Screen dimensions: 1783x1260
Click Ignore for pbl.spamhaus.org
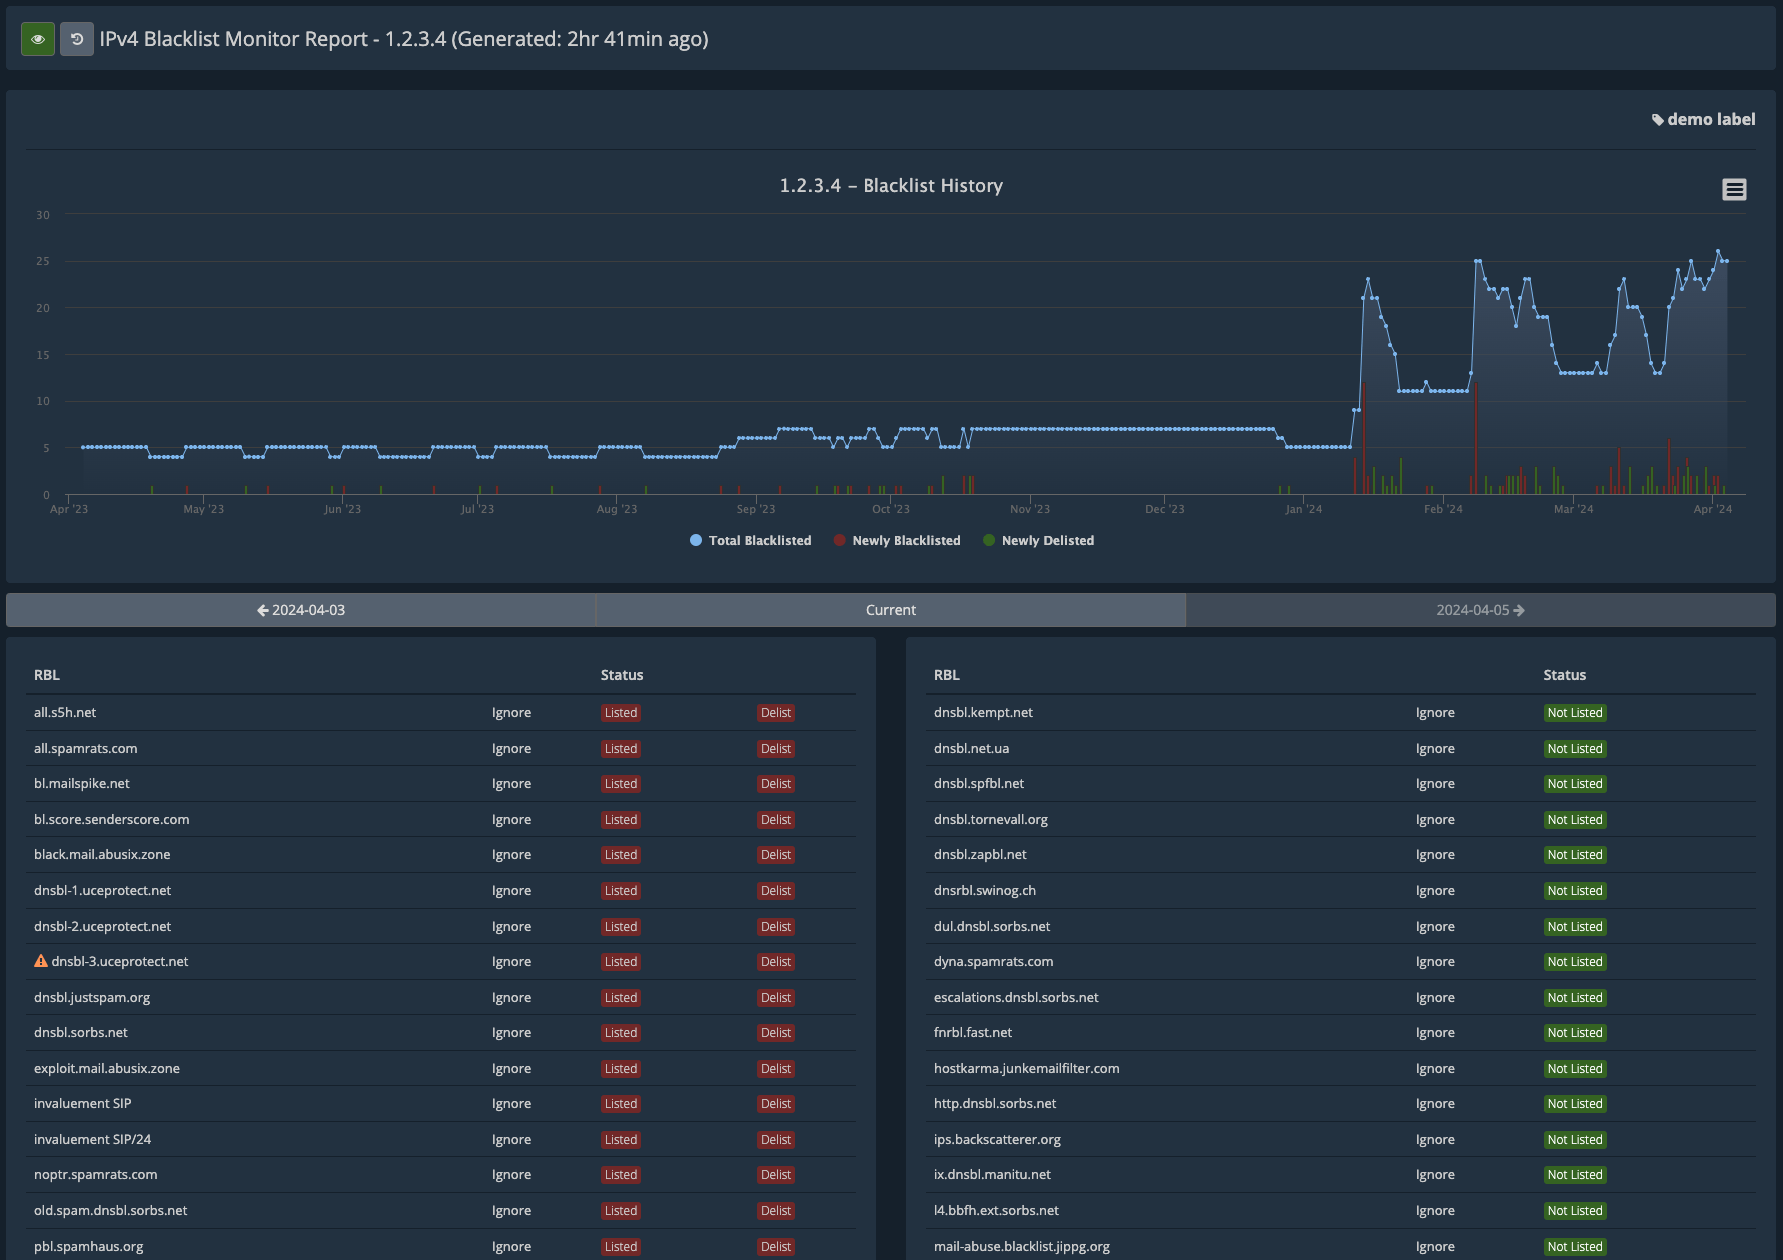511,1247
